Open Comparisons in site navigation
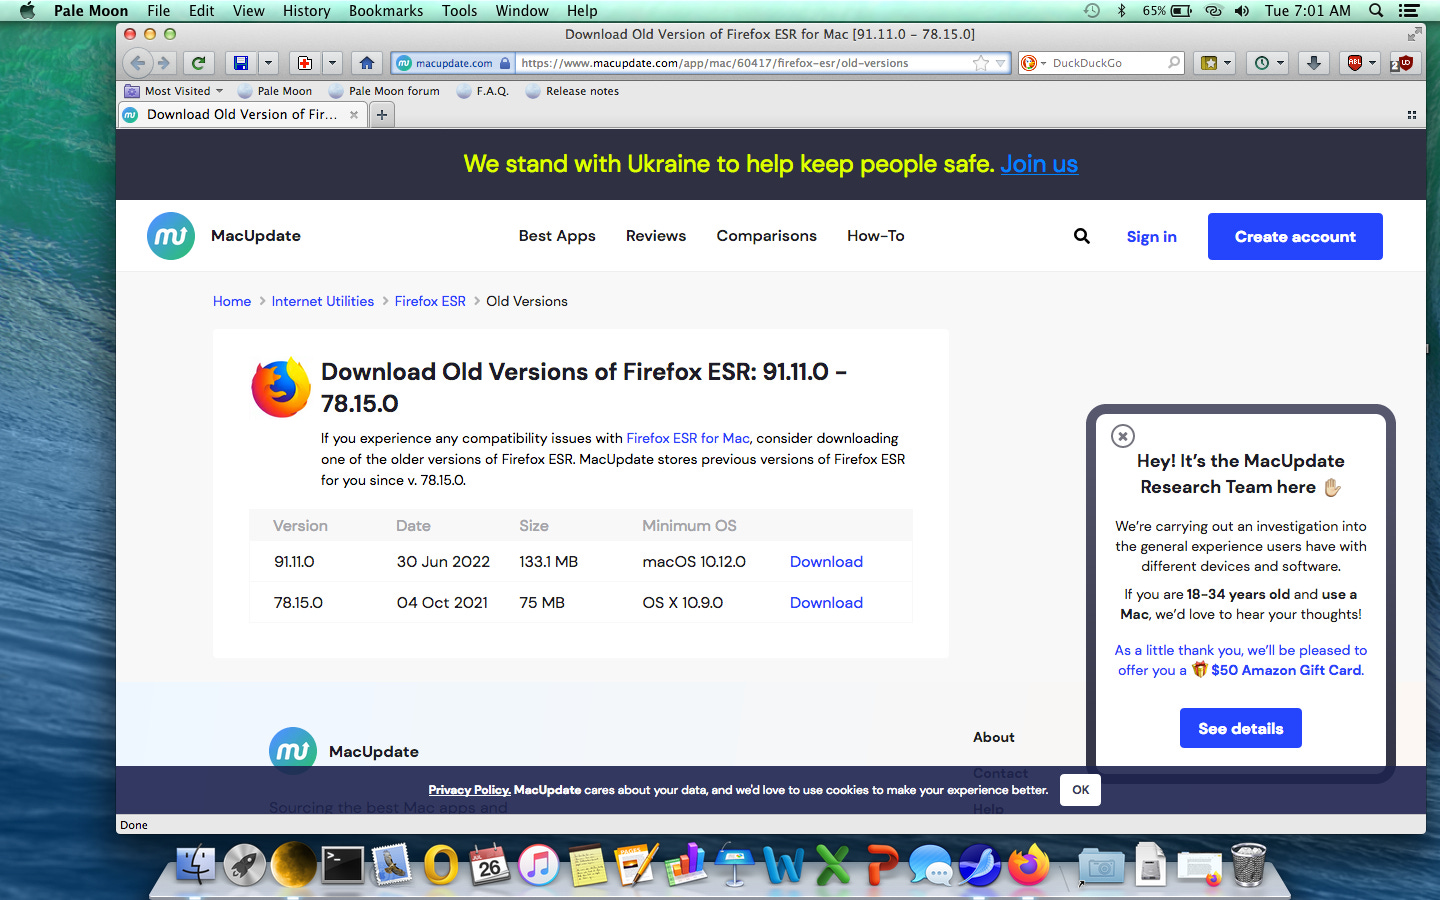Viewport: 1440px width, 900px height. click(766, 236)
